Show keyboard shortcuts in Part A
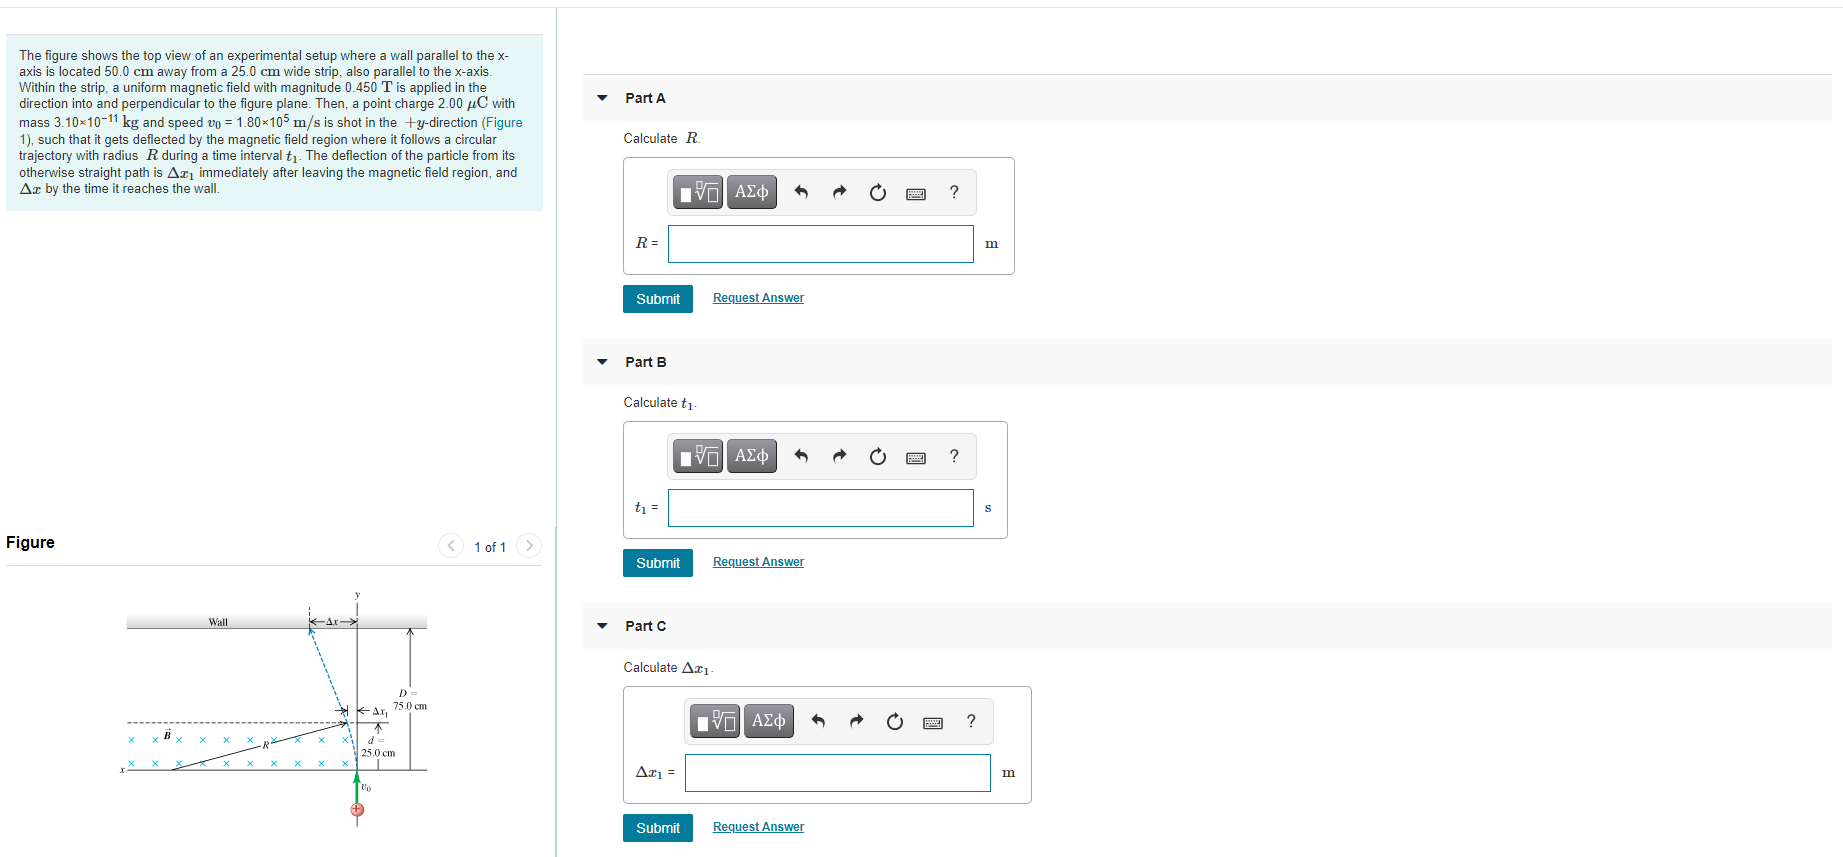 tap(916, 193)
